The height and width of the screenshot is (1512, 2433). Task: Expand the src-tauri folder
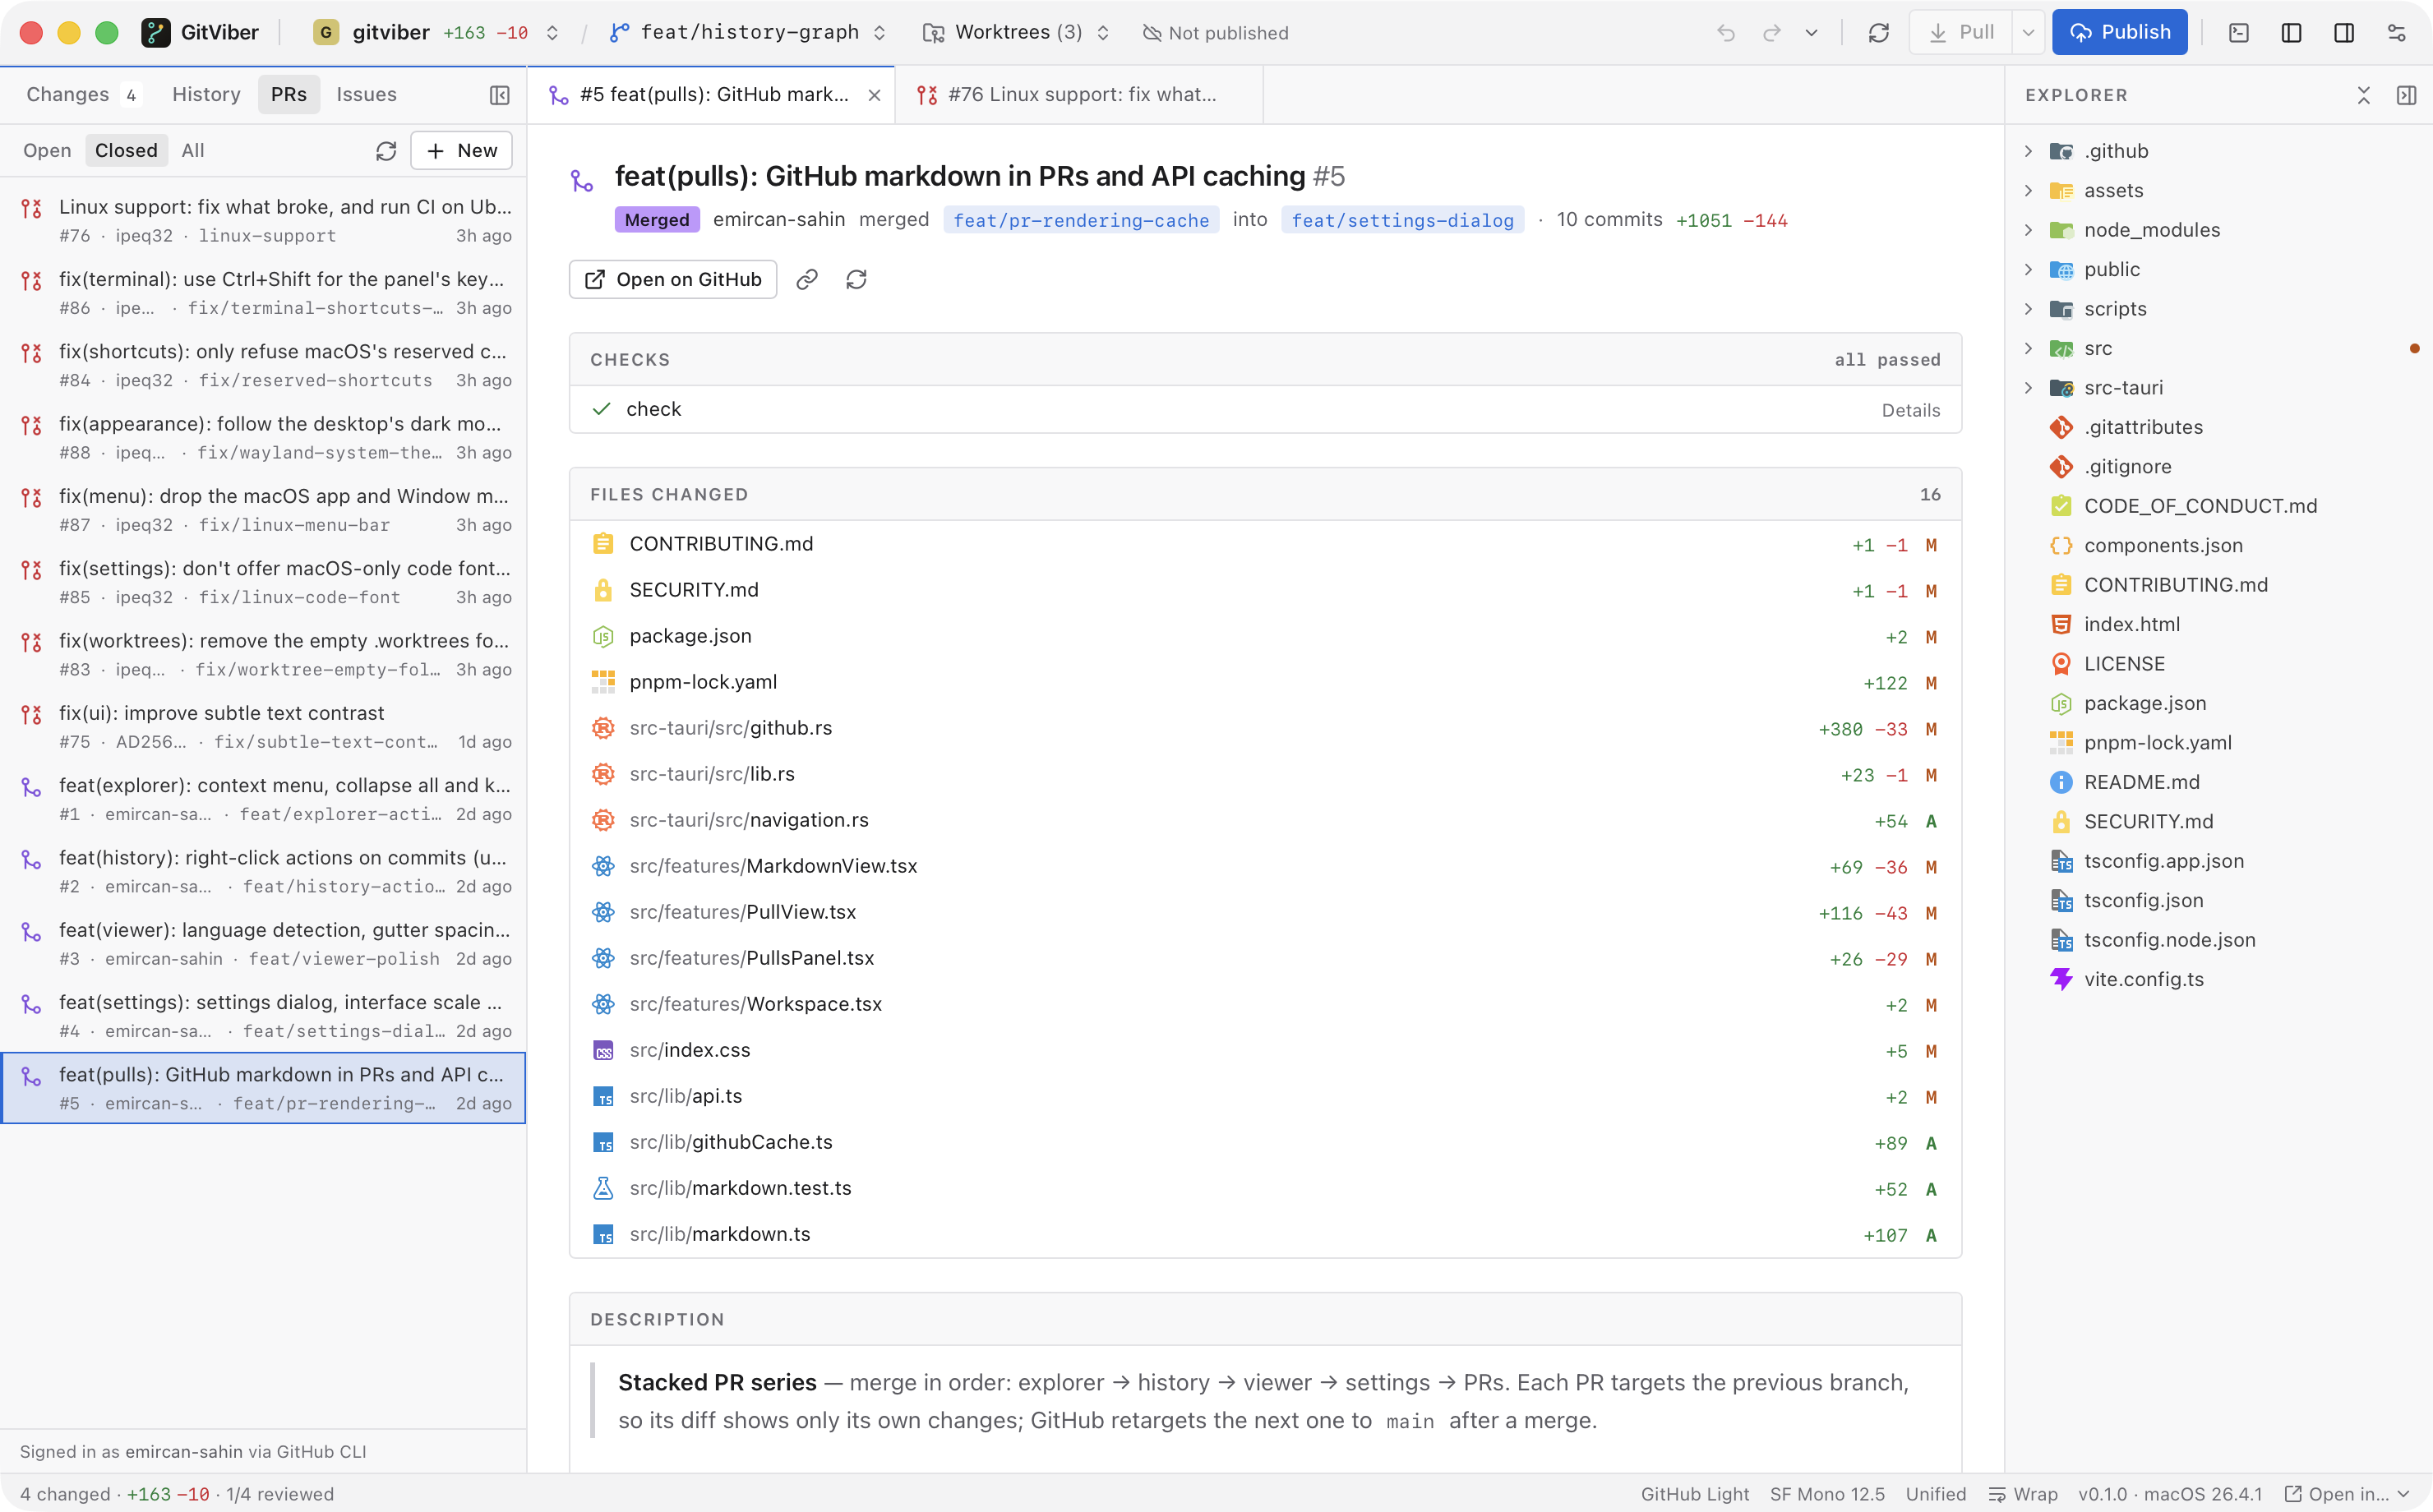[2028, 388]
